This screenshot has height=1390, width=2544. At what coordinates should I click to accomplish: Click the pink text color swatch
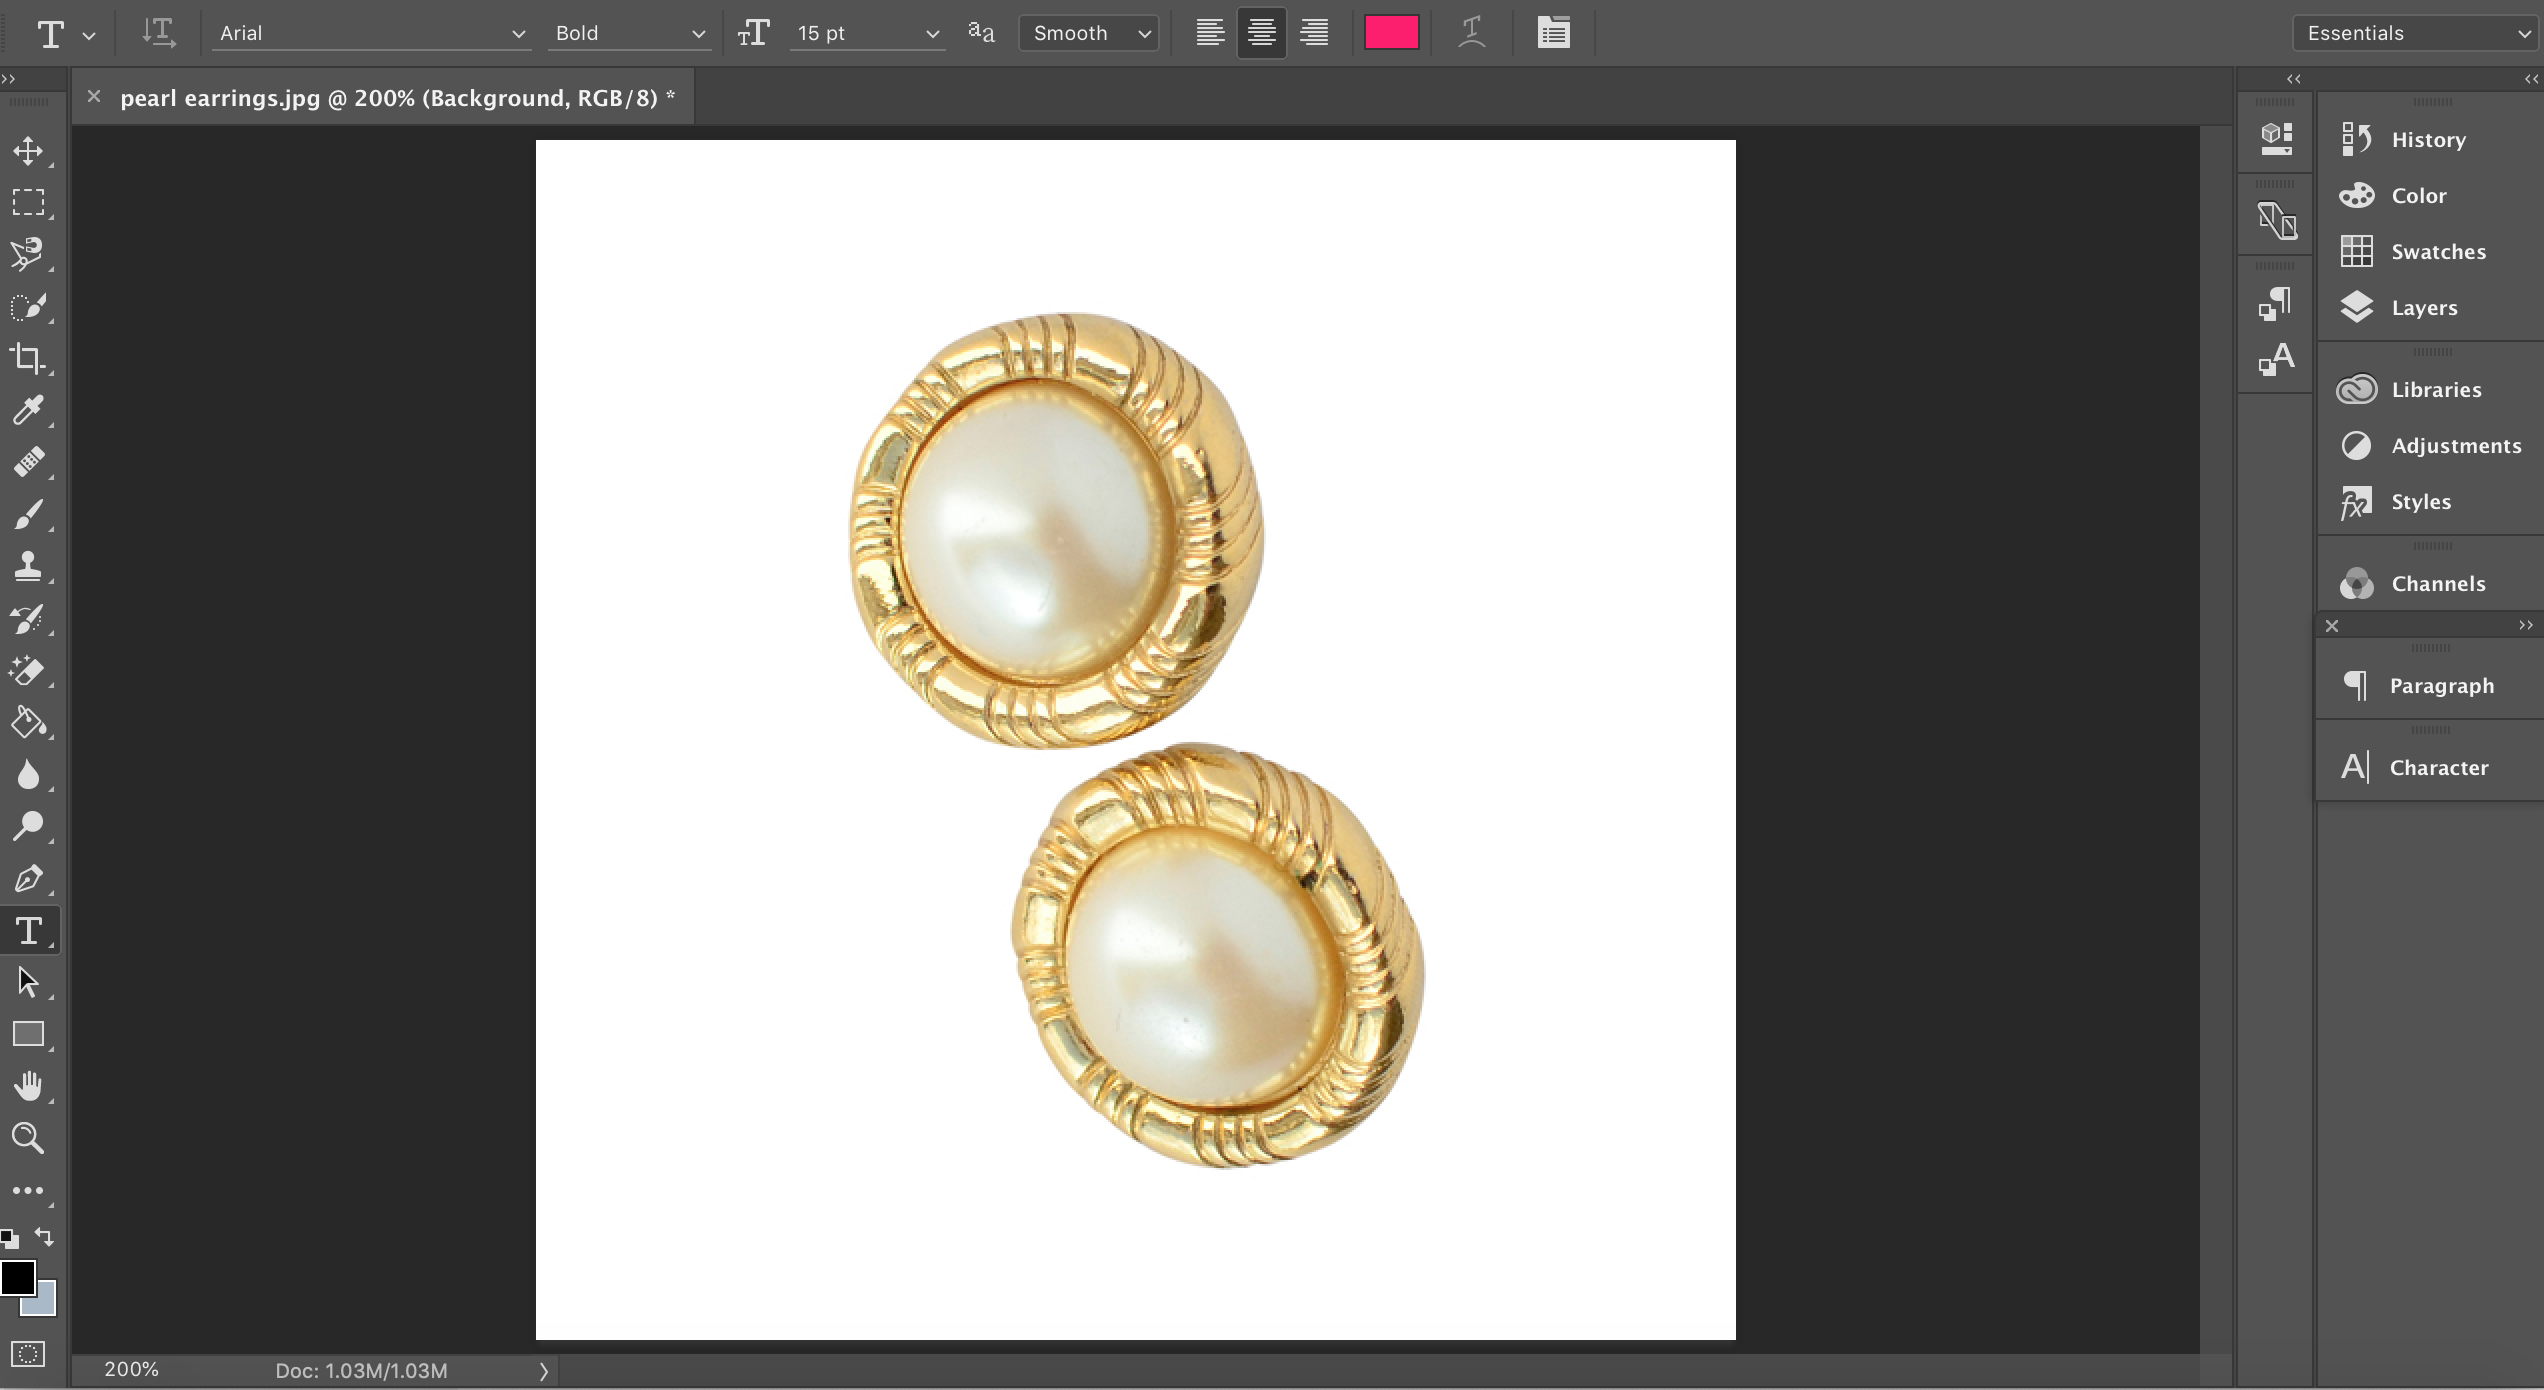coord(1391,33)
